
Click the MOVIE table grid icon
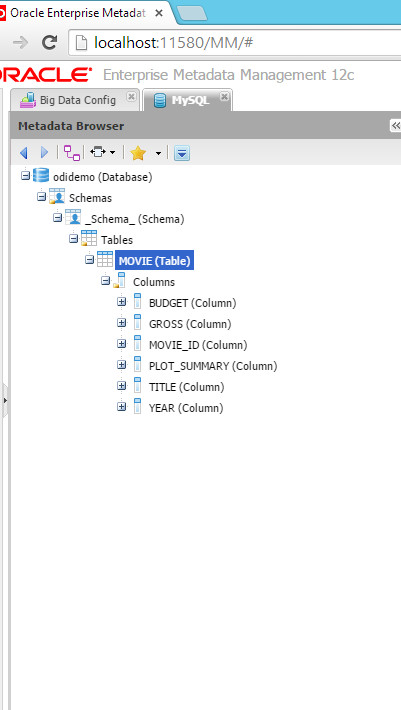[x=105, y=259]
